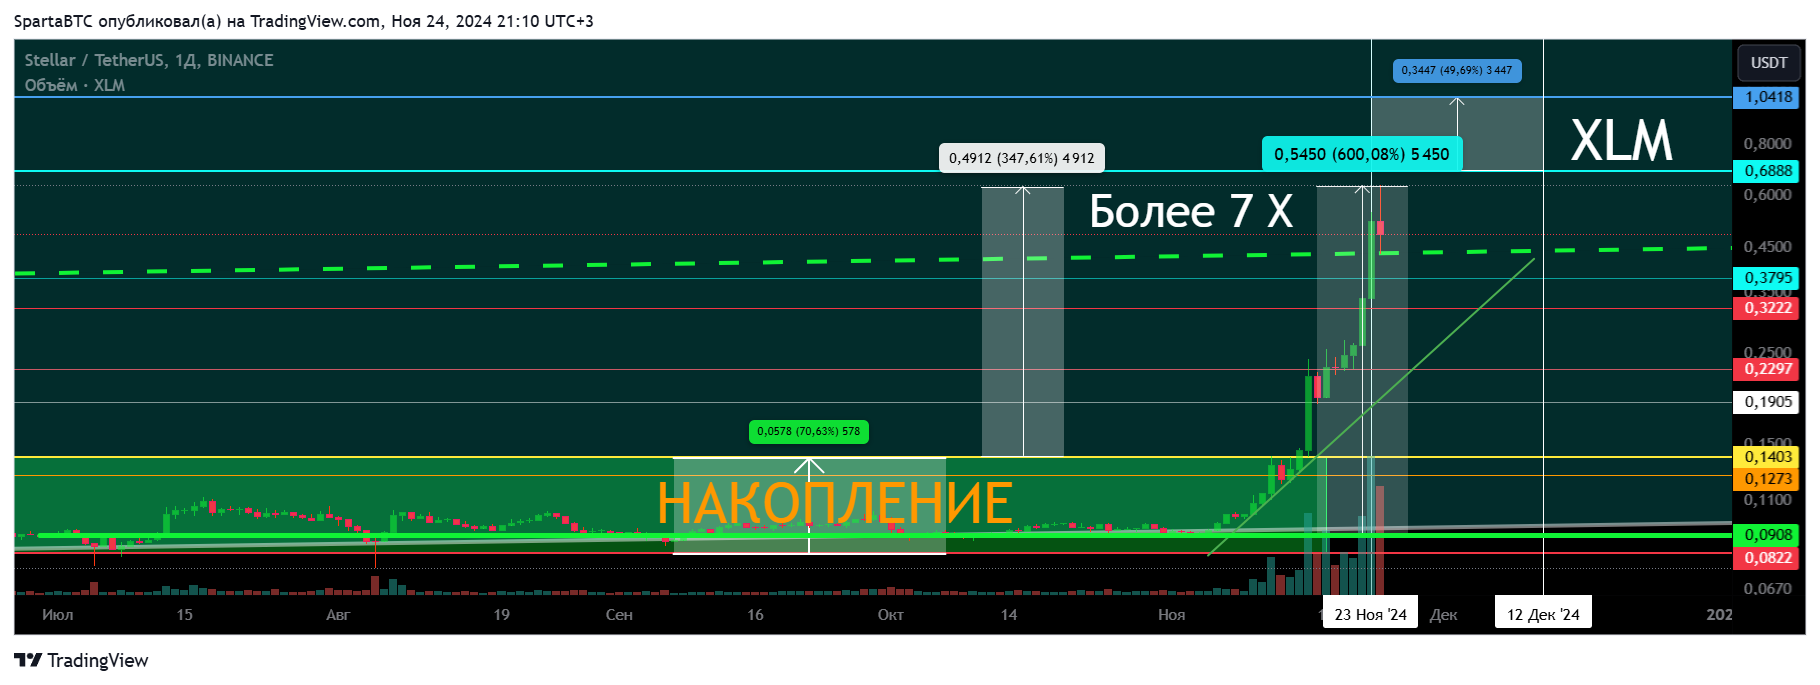
Task: Click the 0,5450 (600,08%) measurement label
Action: (x=1361, y=154)
